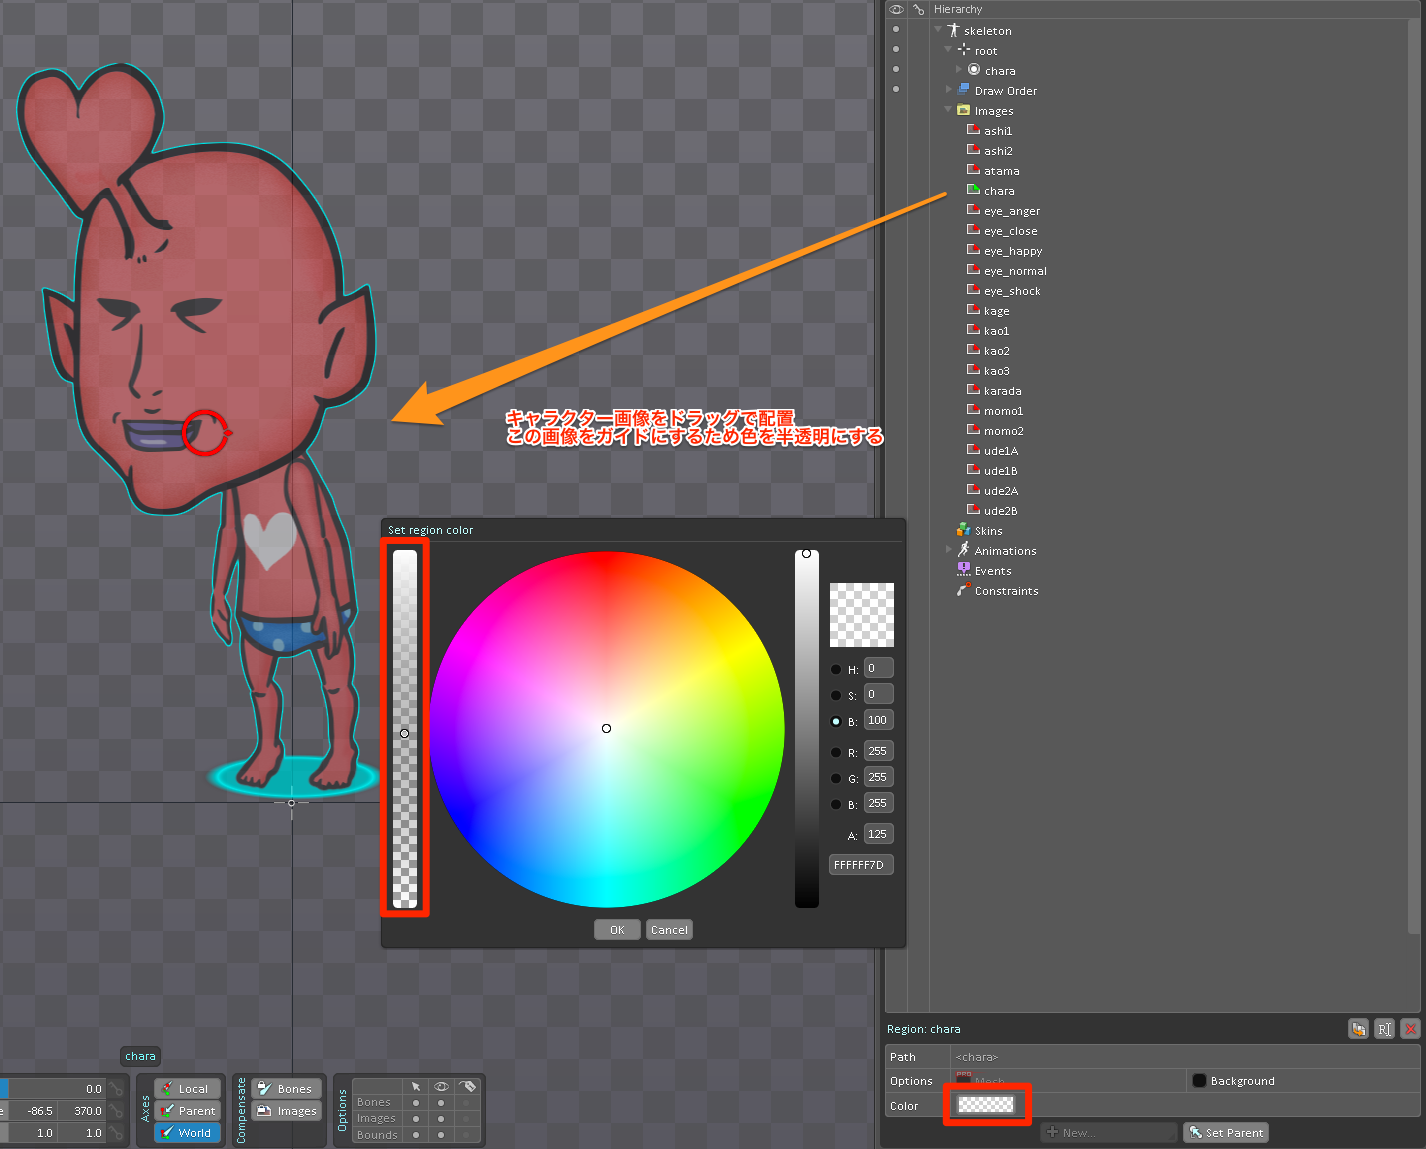
Task: Click the rename icon in Region panel
Action: [x=1384, y=1028]
